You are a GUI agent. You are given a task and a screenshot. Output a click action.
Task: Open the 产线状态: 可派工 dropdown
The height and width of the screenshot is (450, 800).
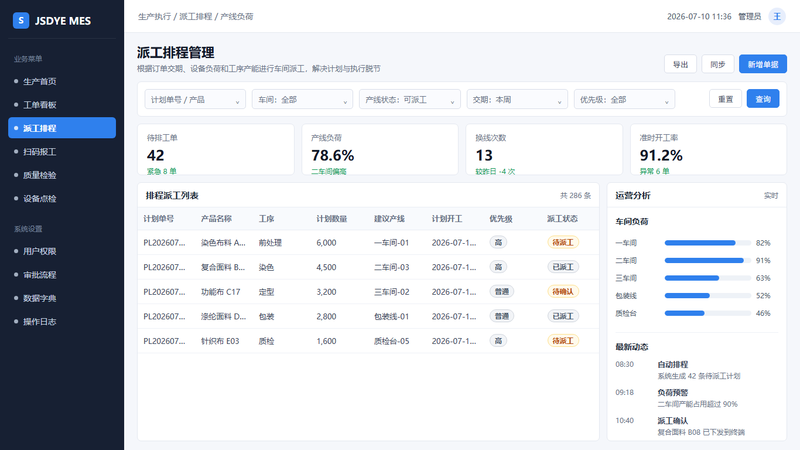pyautogui.click(x=410, y=99)
